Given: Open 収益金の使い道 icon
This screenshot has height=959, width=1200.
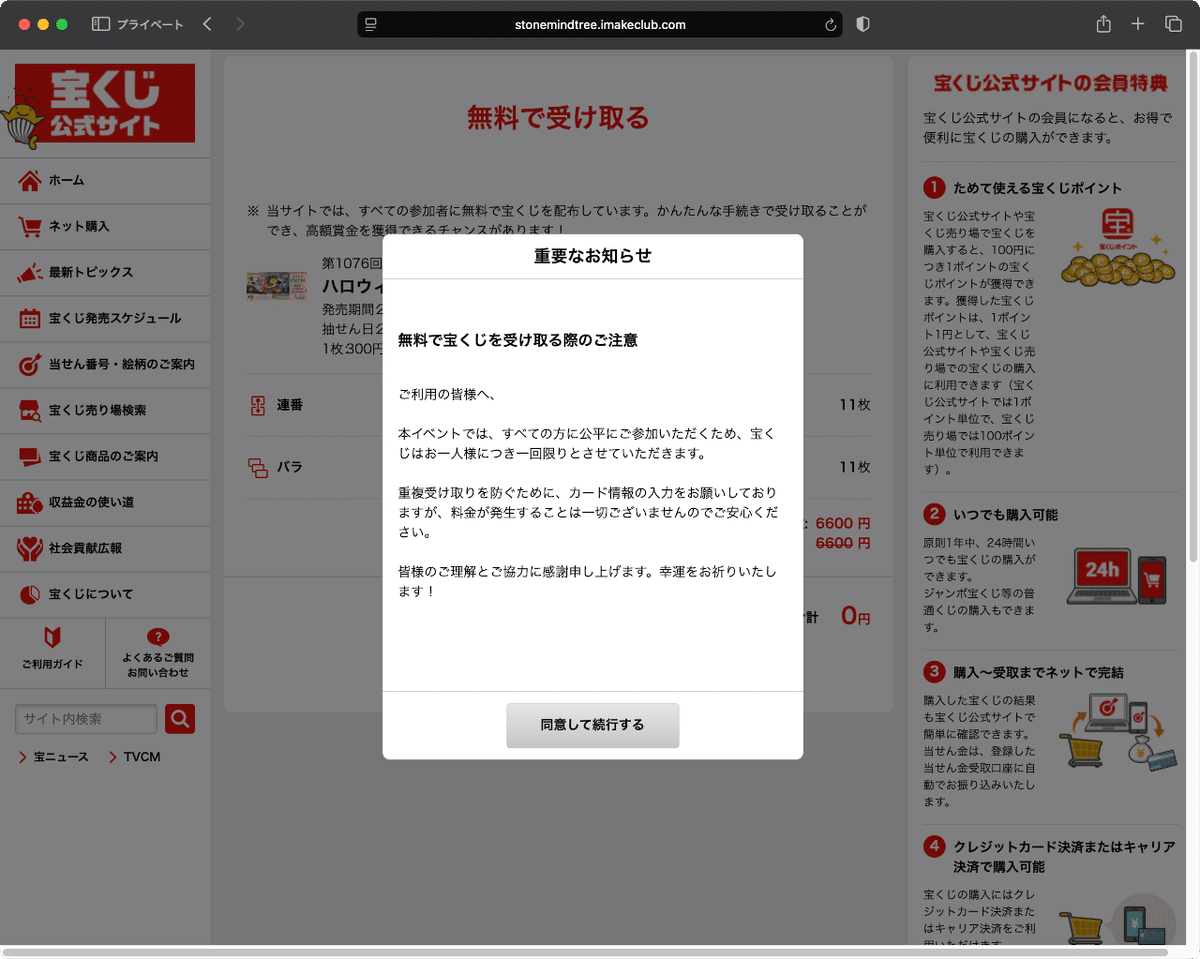Looking at the screenshot, I should coord(30,502).
